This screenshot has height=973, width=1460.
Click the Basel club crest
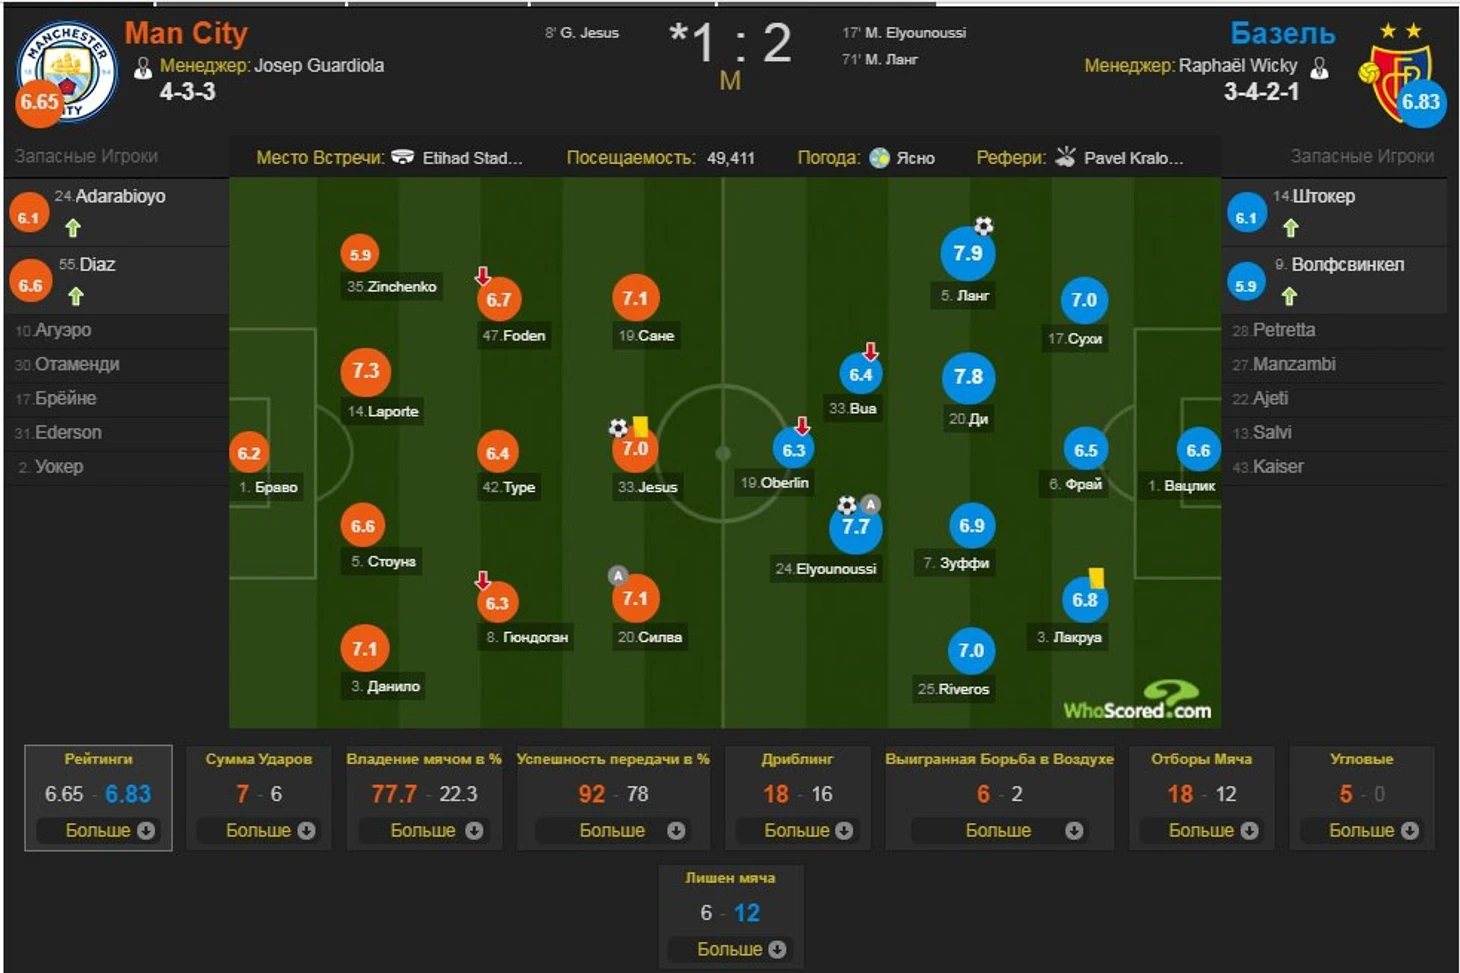click(1396, 83)
